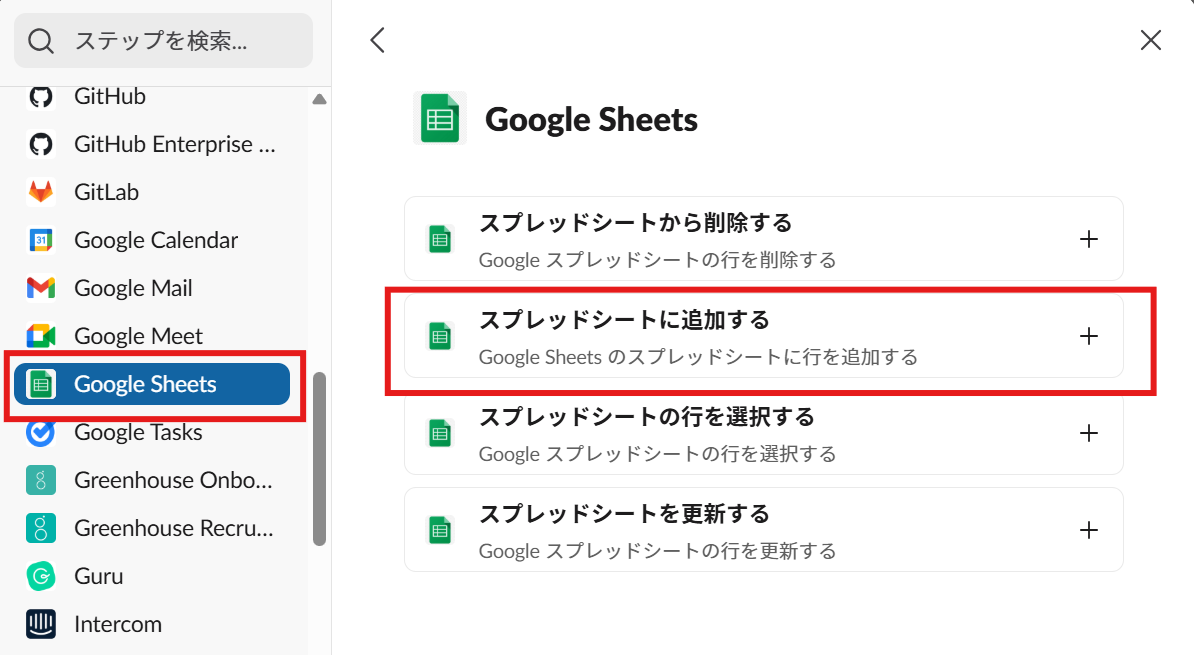Open the Greenhouse Onboarding entry

(x=173, y=480)
